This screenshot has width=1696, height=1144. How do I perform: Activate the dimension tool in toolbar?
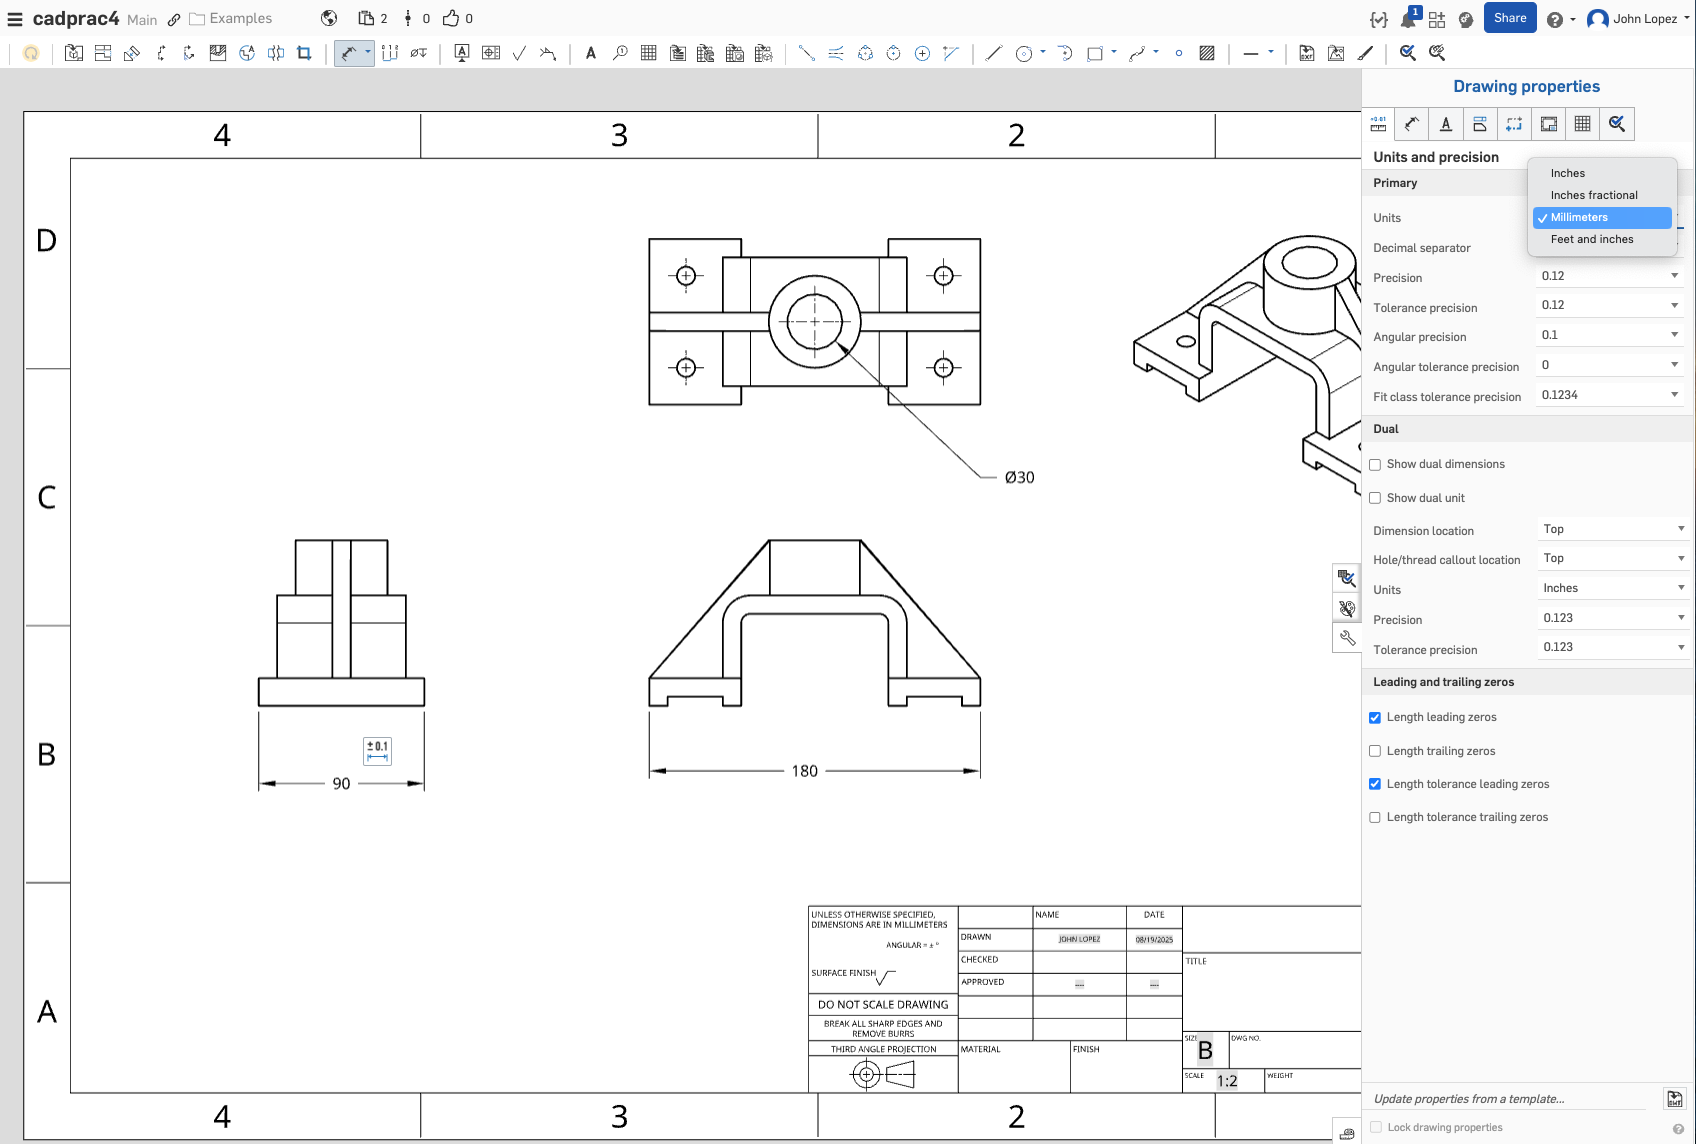pyautogui.click(x=348, y=53)
